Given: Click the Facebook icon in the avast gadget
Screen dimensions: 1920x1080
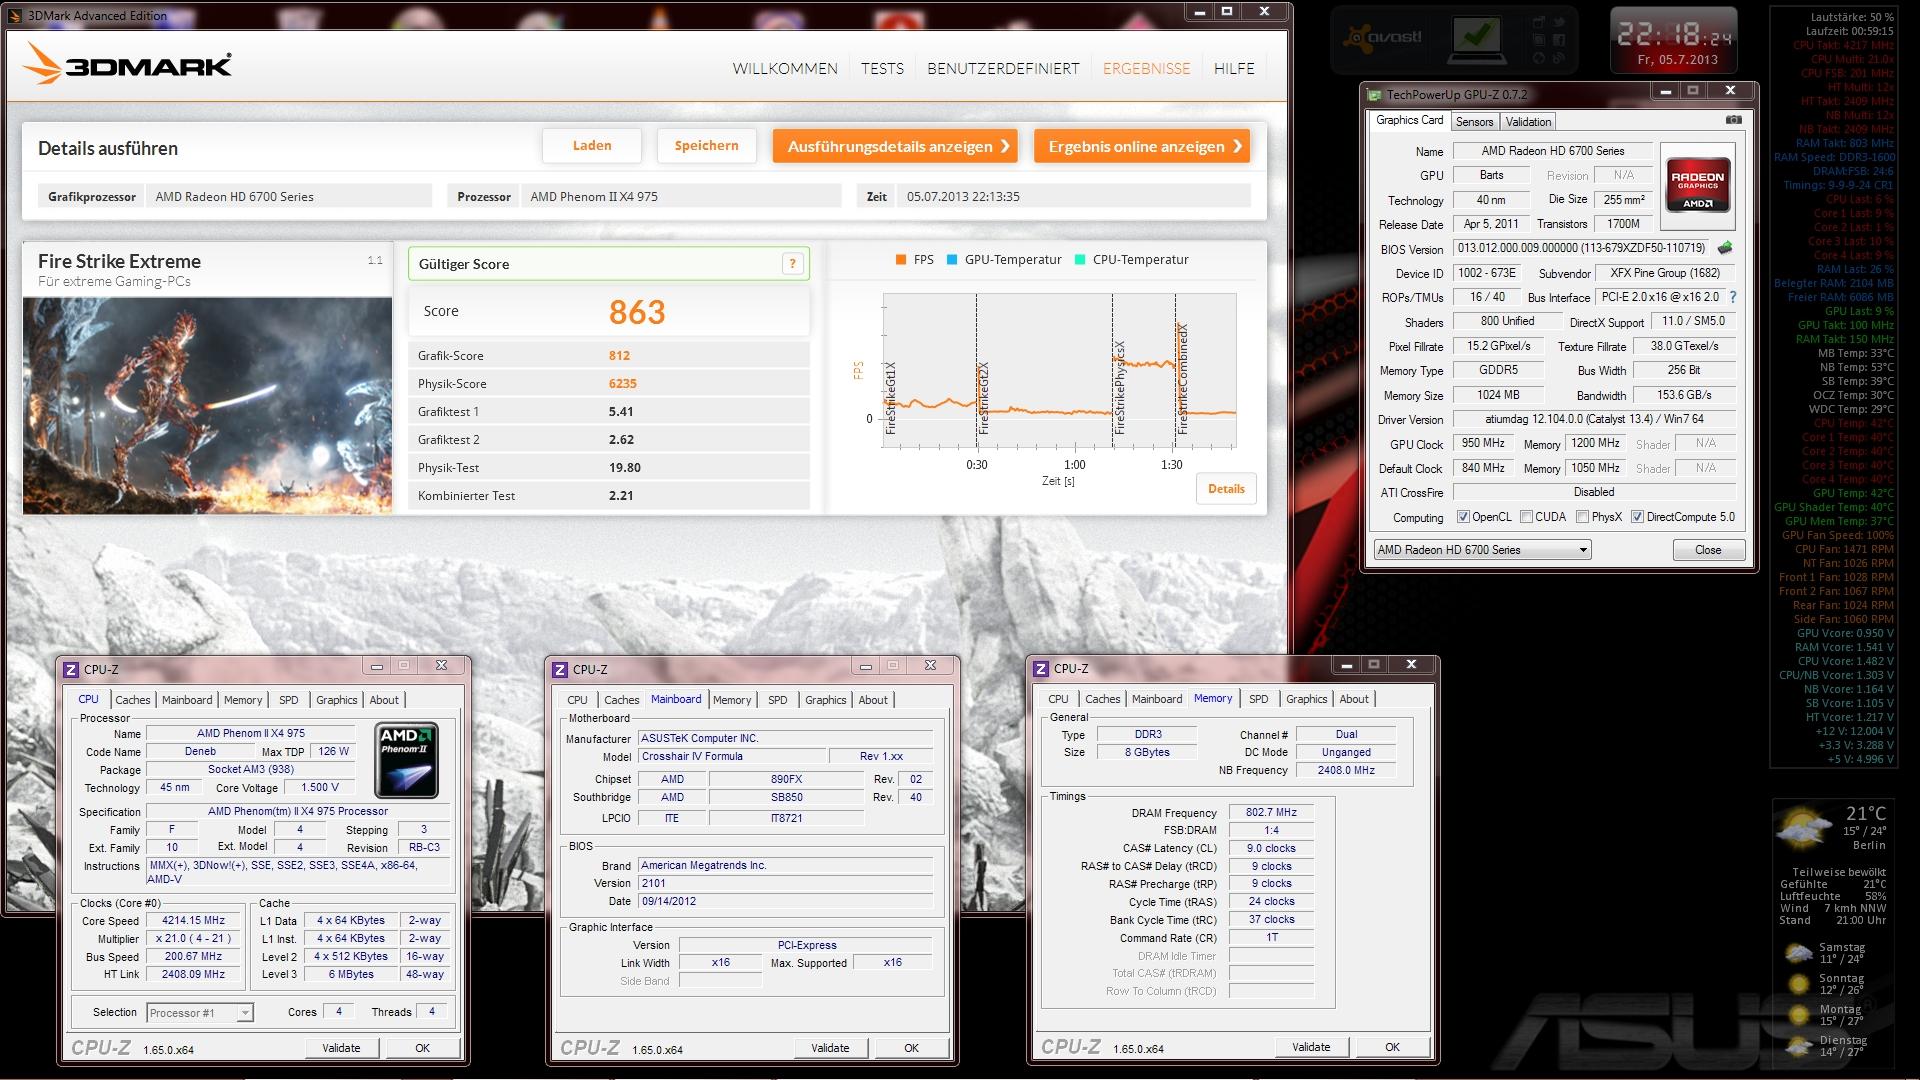Looking at the screenshot, I should pos(1558,40).
